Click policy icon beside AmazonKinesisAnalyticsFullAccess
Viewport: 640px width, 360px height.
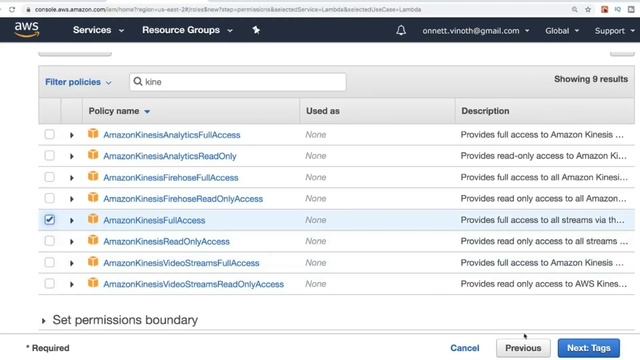point(93,133)
